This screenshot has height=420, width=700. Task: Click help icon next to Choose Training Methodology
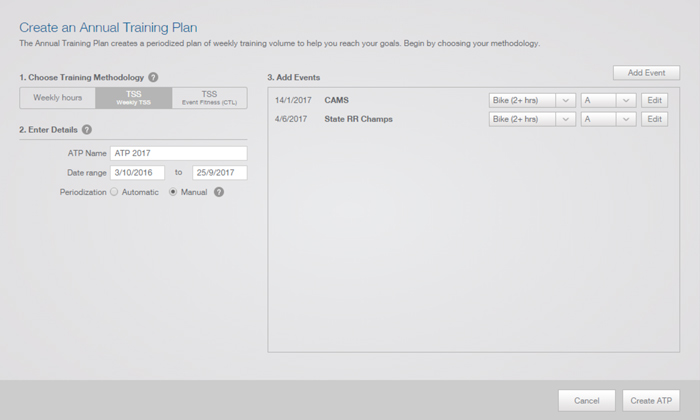pyautogui.click(x=153, y=77)
